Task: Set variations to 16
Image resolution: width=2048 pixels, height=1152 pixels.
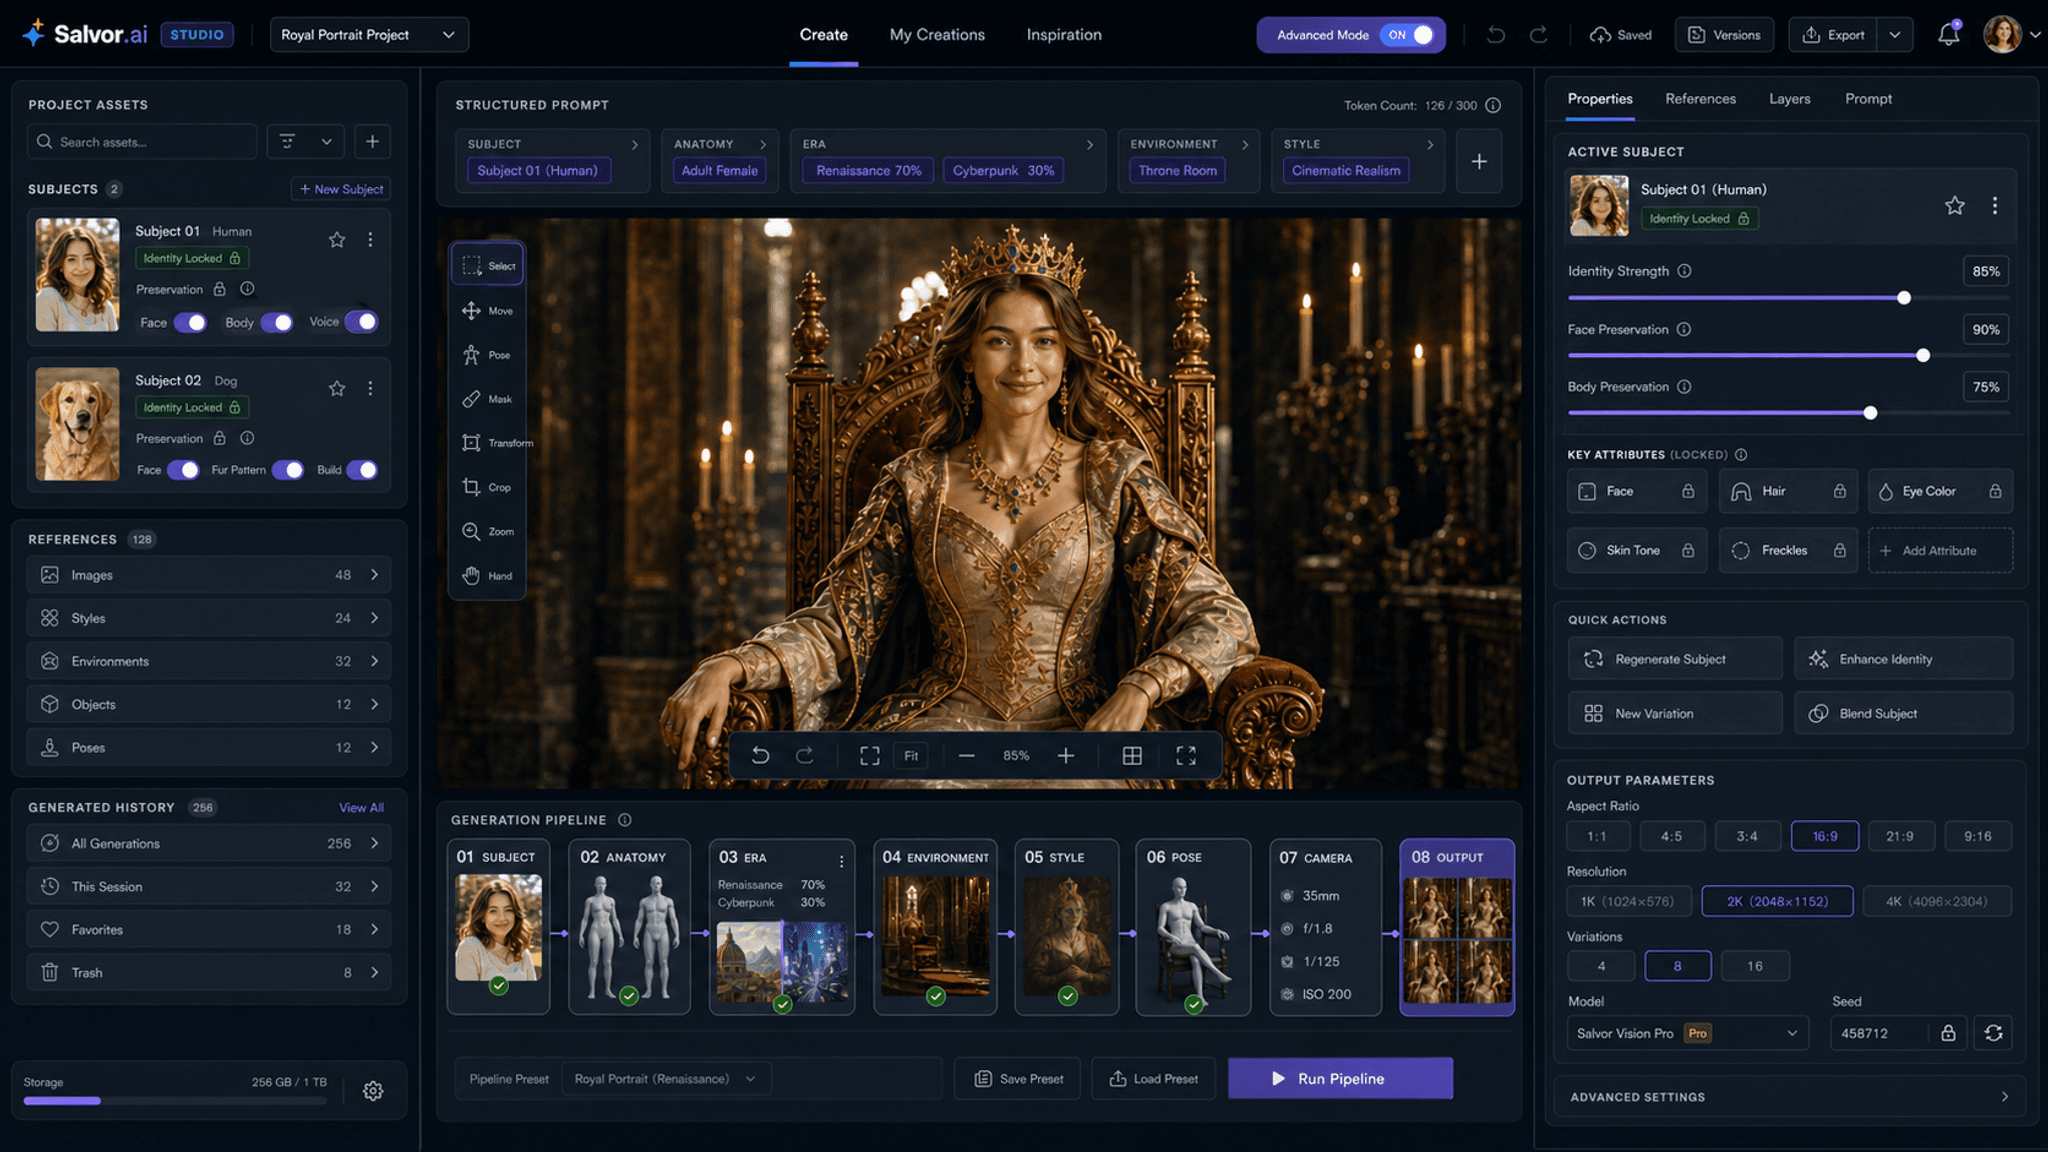Action: [1755, 966]
